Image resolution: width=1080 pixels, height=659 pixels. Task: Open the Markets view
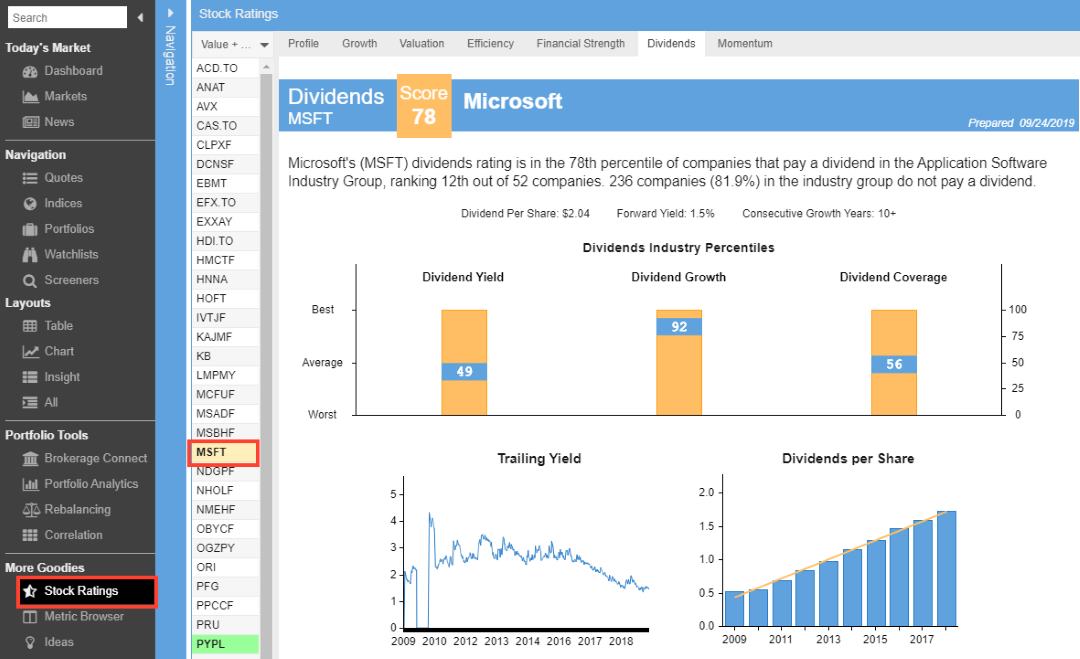click(68, 96)
